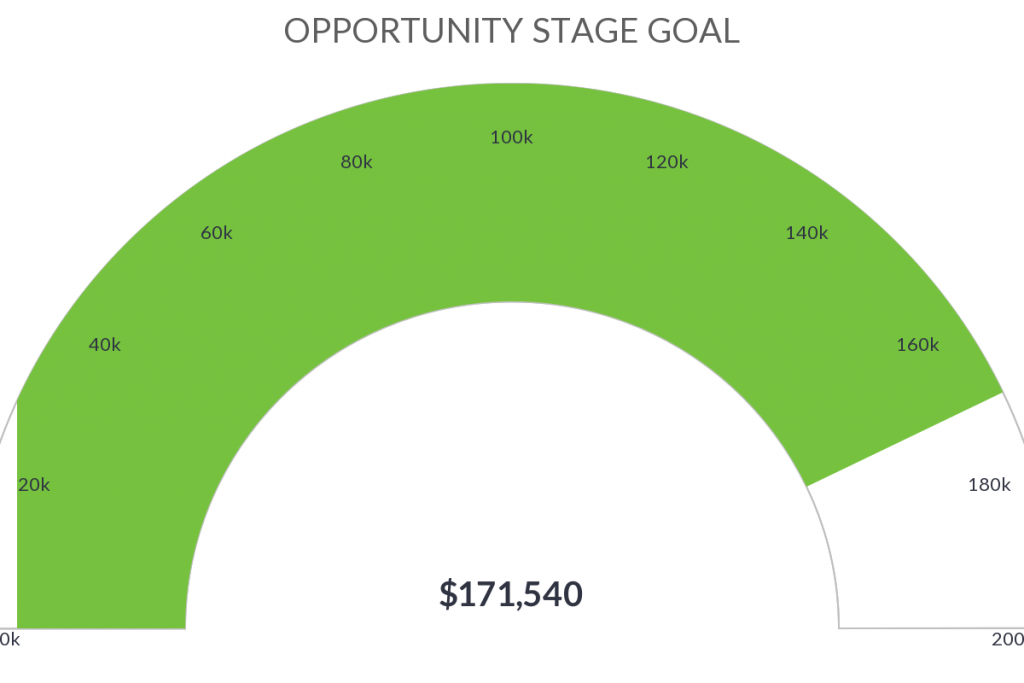Screen dimensions: 1024x683
Task: Click the 140k scale label
Action: (x=807, y=232)
